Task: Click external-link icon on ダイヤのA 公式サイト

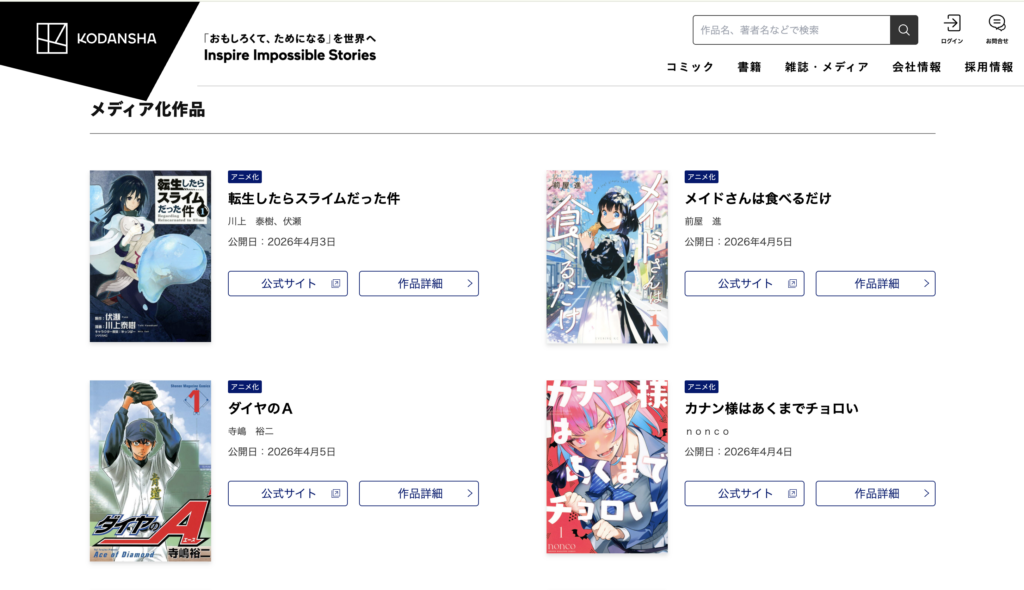Action: pos(336,493)
